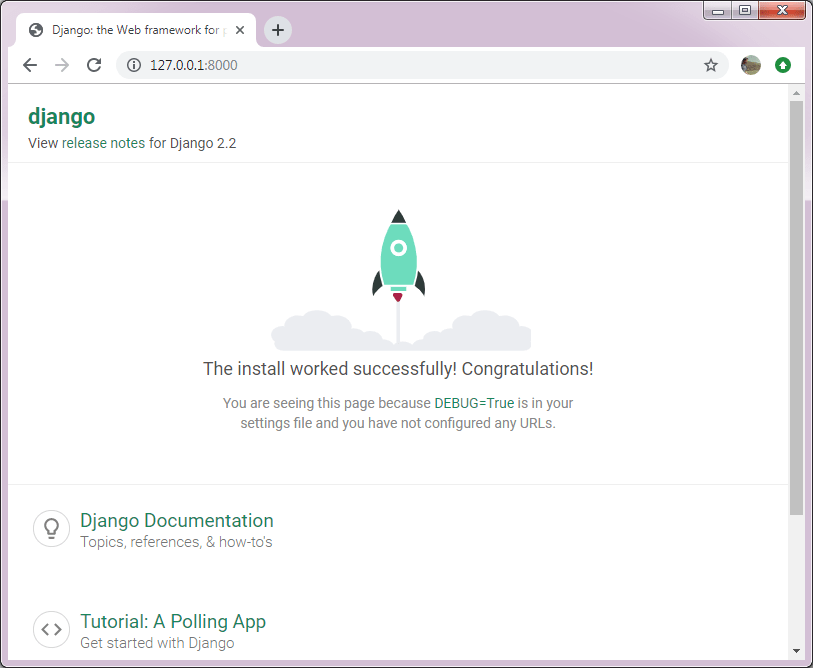Bookmark this page with the star icon
Image resolution: width=813 pixels, height=668 pixels.
[710, 65]
